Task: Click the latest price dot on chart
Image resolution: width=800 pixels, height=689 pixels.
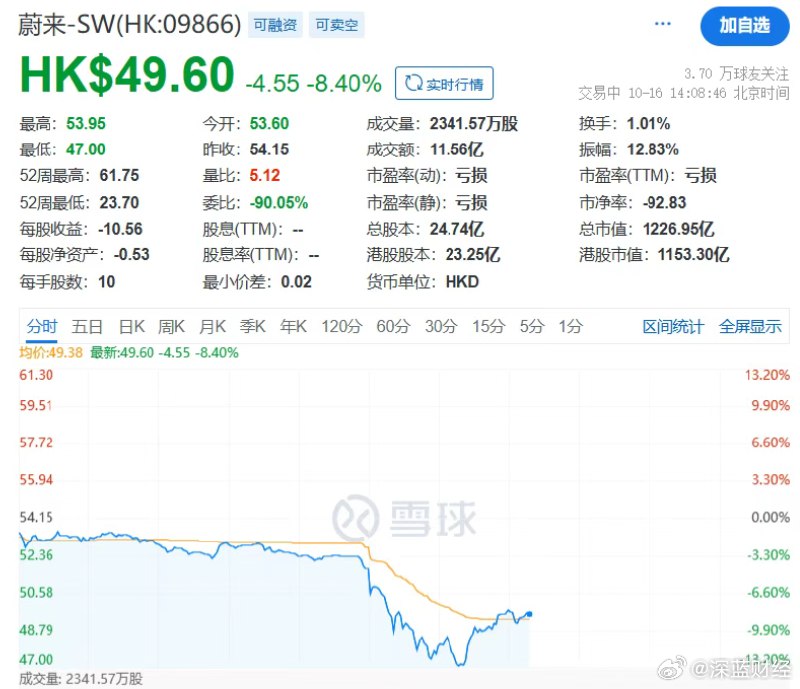Action: coord(529,614)
